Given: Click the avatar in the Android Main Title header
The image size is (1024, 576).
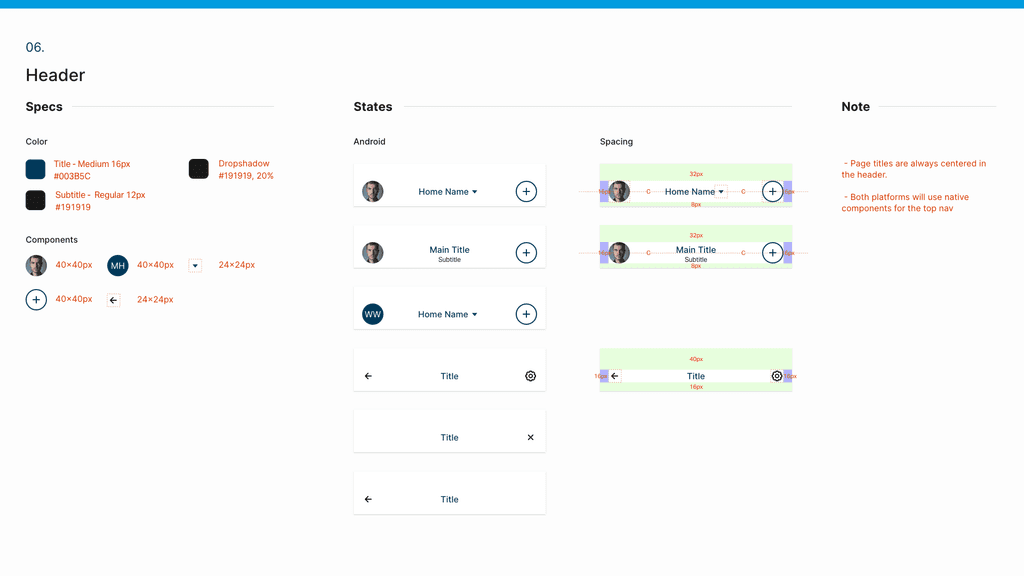Looking at the screenshot, I should (x=373, y=253).
